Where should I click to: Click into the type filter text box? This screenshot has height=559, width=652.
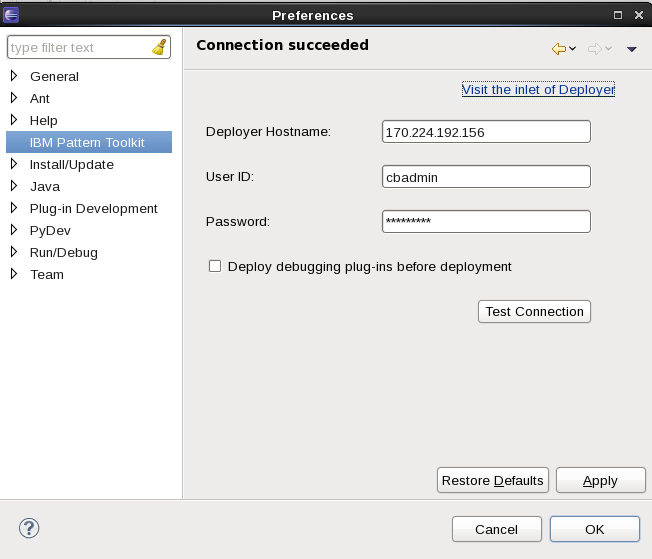click(80, 47)
